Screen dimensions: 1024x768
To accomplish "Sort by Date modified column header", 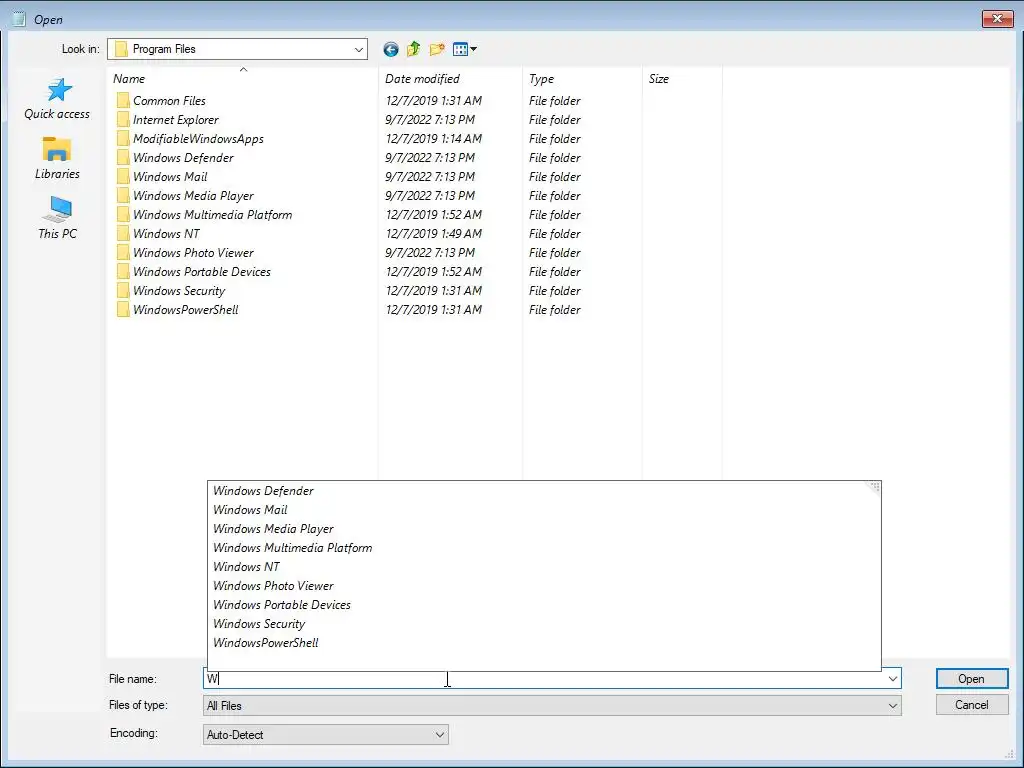I will 451,79.
